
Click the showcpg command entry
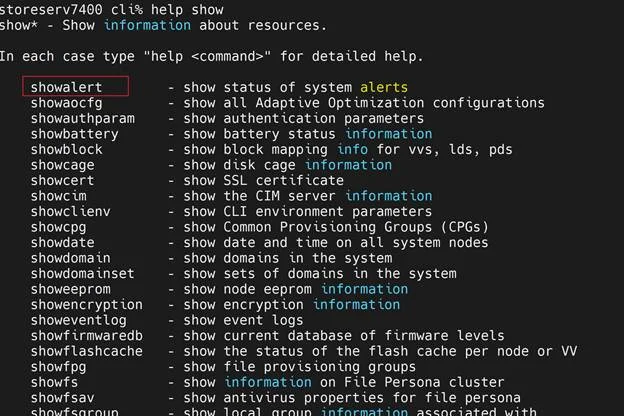click(58, 227)
